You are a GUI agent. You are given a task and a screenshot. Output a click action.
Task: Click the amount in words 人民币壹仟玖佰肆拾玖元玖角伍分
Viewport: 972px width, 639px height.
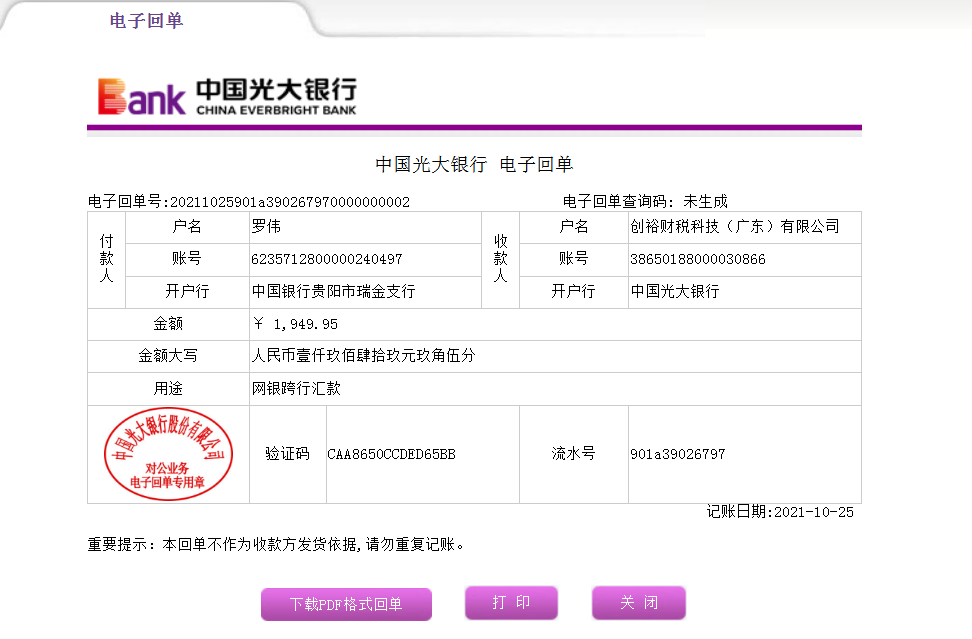pyautogui.click(x=363, y=356)
